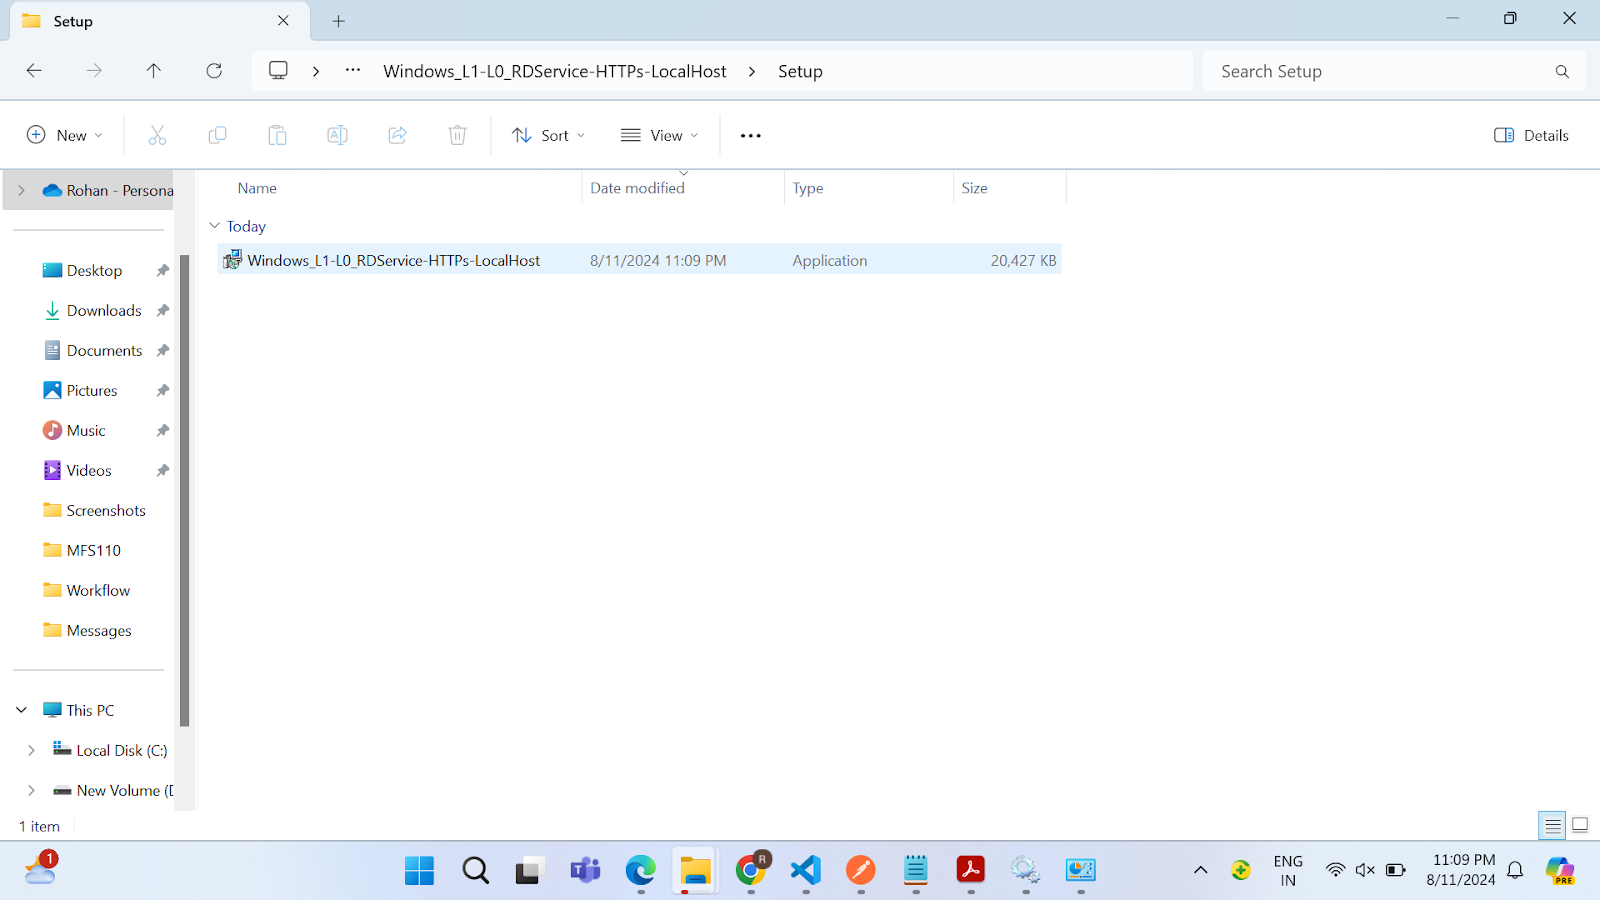
Task: Go back with the left arrow
Action: coord(34,71)
